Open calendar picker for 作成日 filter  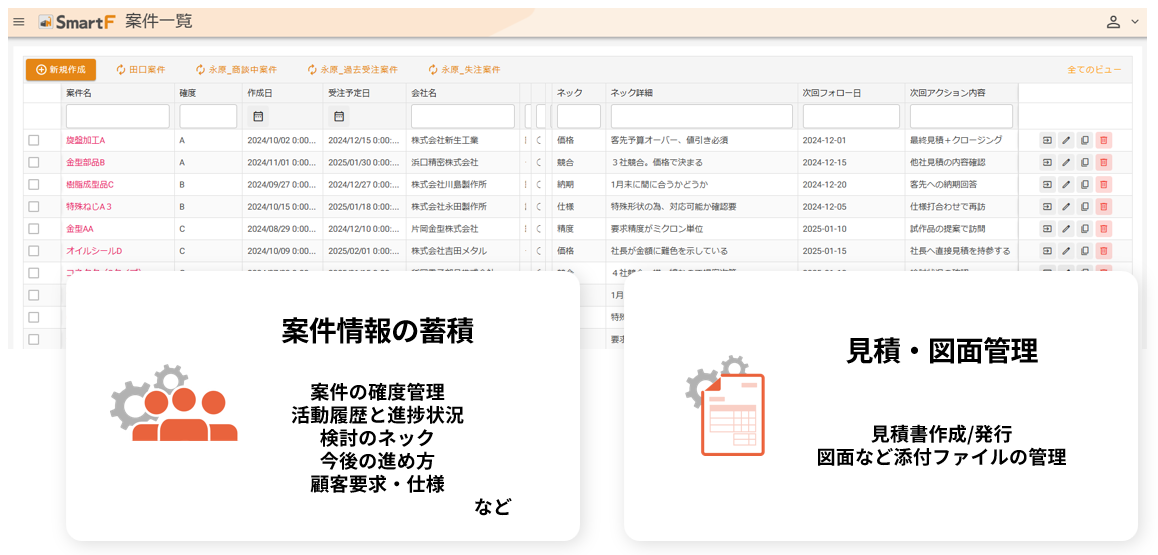(x=258, y=116)
